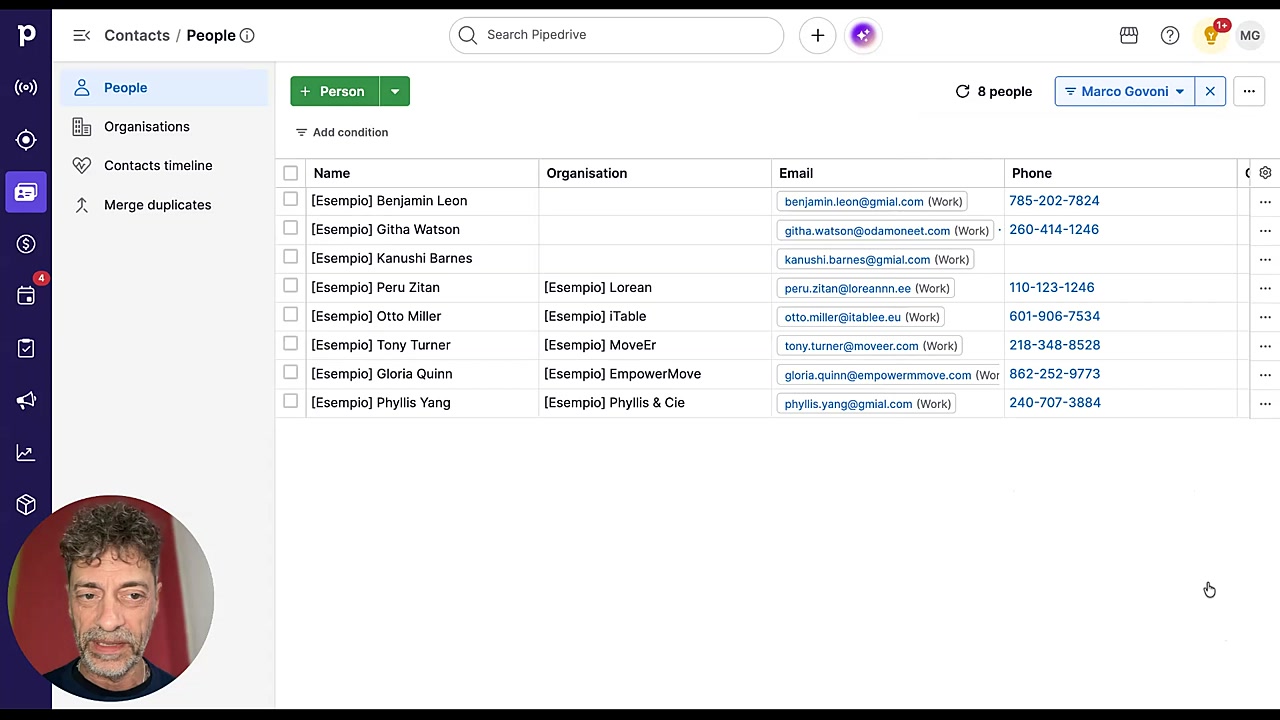Open the help question mark icon
The height and width of the screenshot is (720, 1280).
(1170, 35)
